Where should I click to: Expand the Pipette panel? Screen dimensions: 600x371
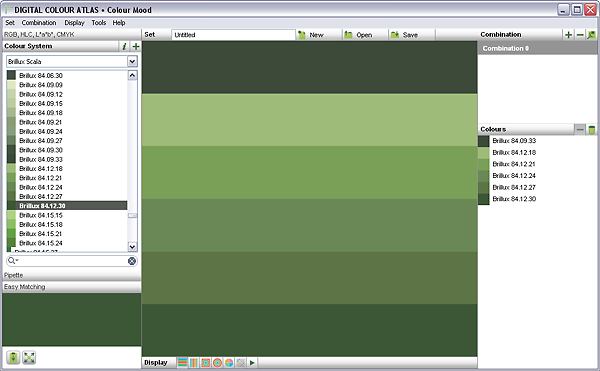pos(72,275)
